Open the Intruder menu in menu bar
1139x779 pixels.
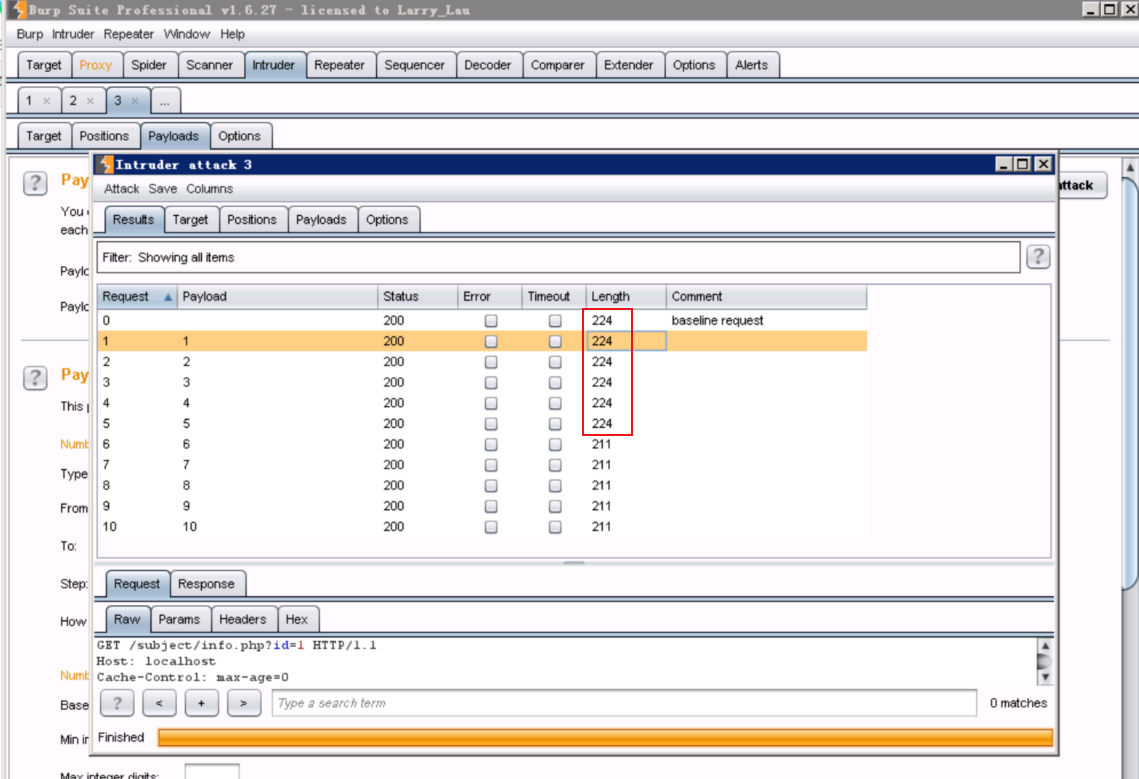click(x=73, y=34)
